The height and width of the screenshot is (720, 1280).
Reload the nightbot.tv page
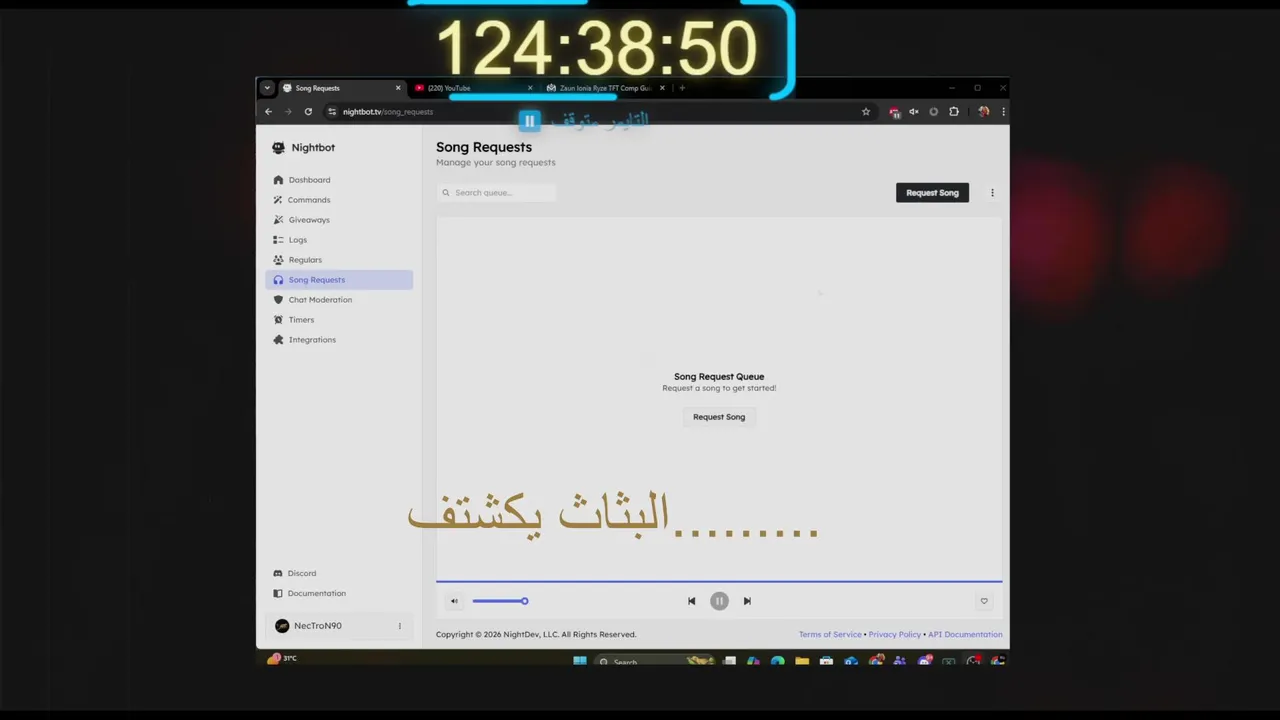[x=308, y=112]
